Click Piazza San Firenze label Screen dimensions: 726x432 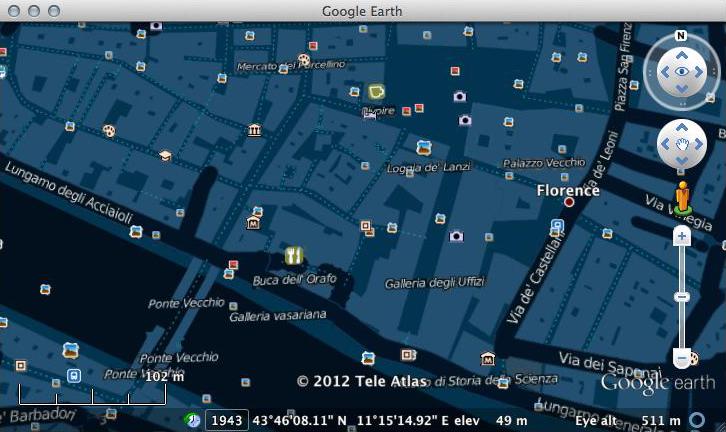623,67
